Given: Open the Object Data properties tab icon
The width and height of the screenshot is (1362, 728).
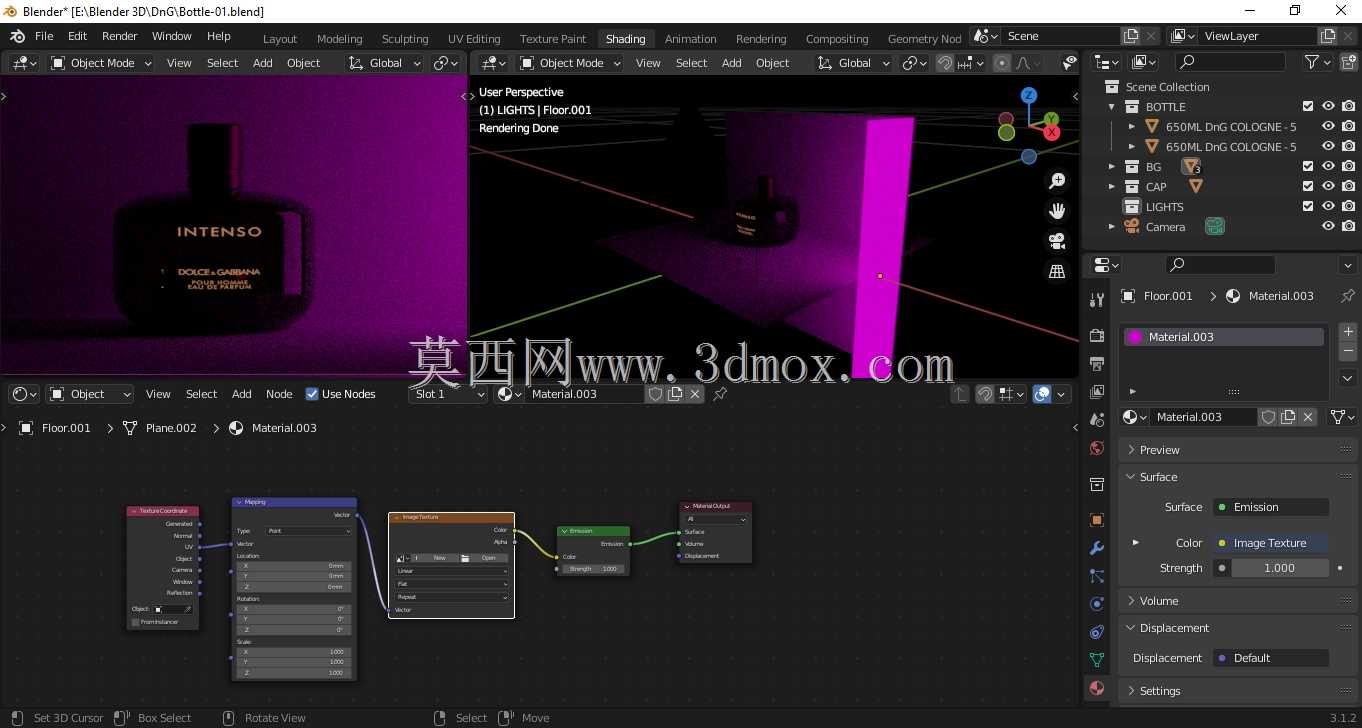Looking at the screenshot, I should point(1097,660).
